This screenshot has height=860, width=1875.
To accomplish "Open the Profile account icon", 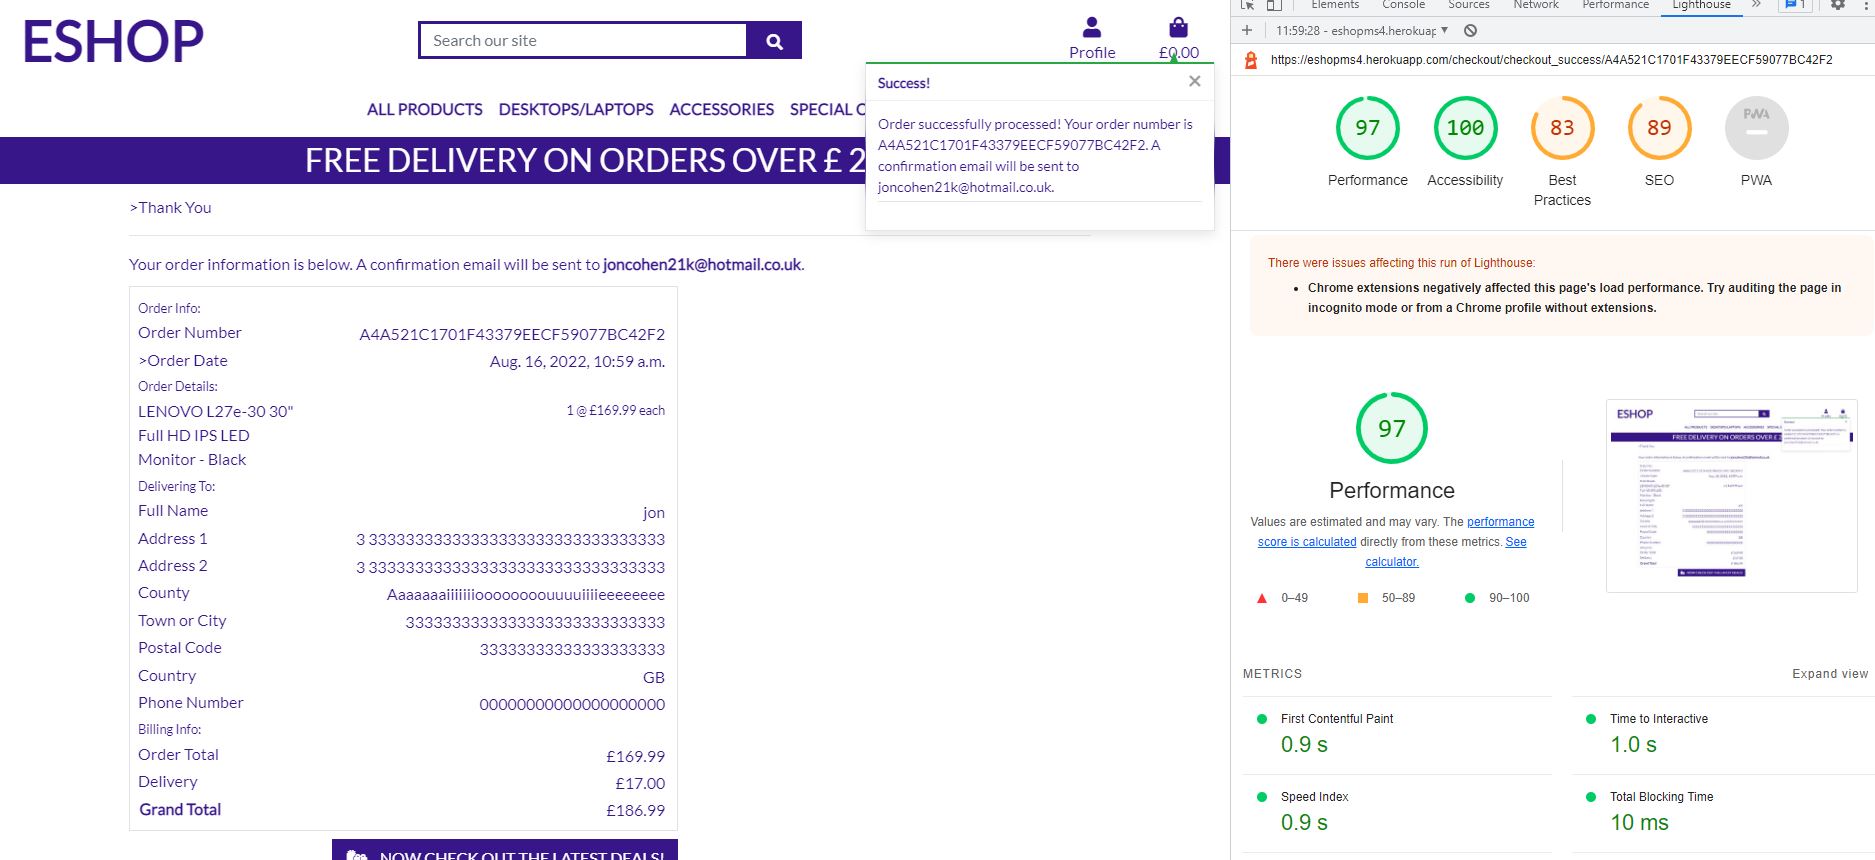I will tap(1092, 38).
